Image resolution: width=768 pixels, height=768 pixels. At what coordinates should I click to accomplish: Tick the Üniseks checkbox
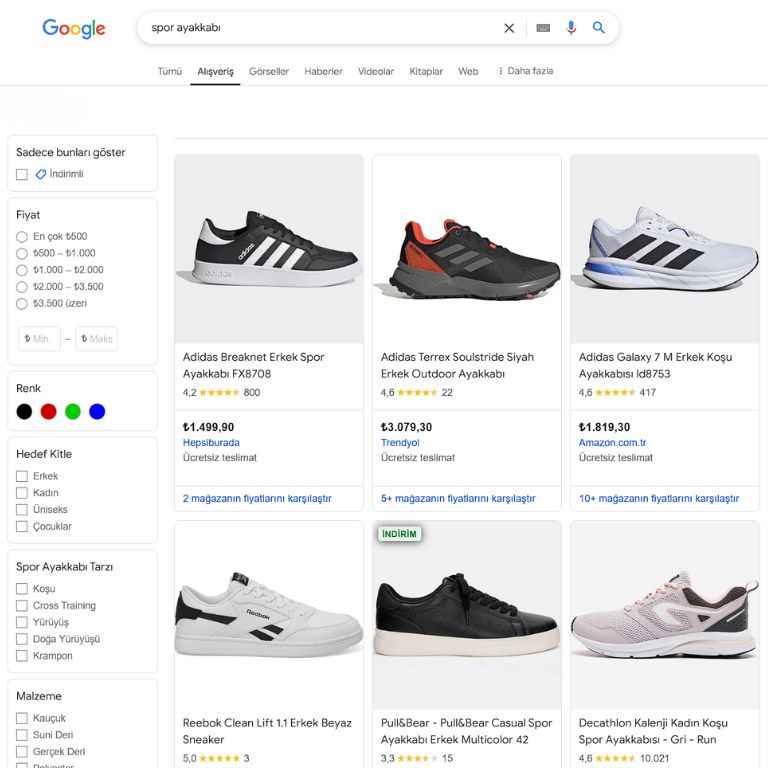22,509
